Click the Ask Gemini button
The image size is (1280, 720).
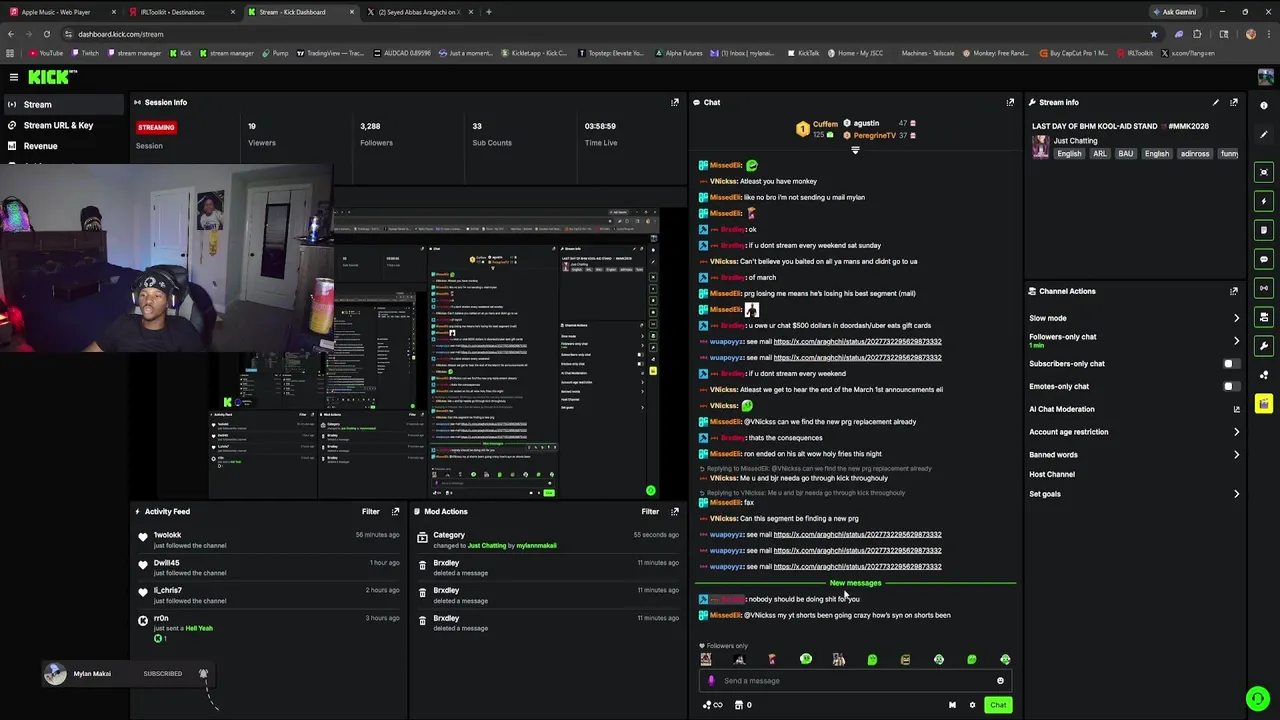pyautogui.click(x=1174, y=12)
